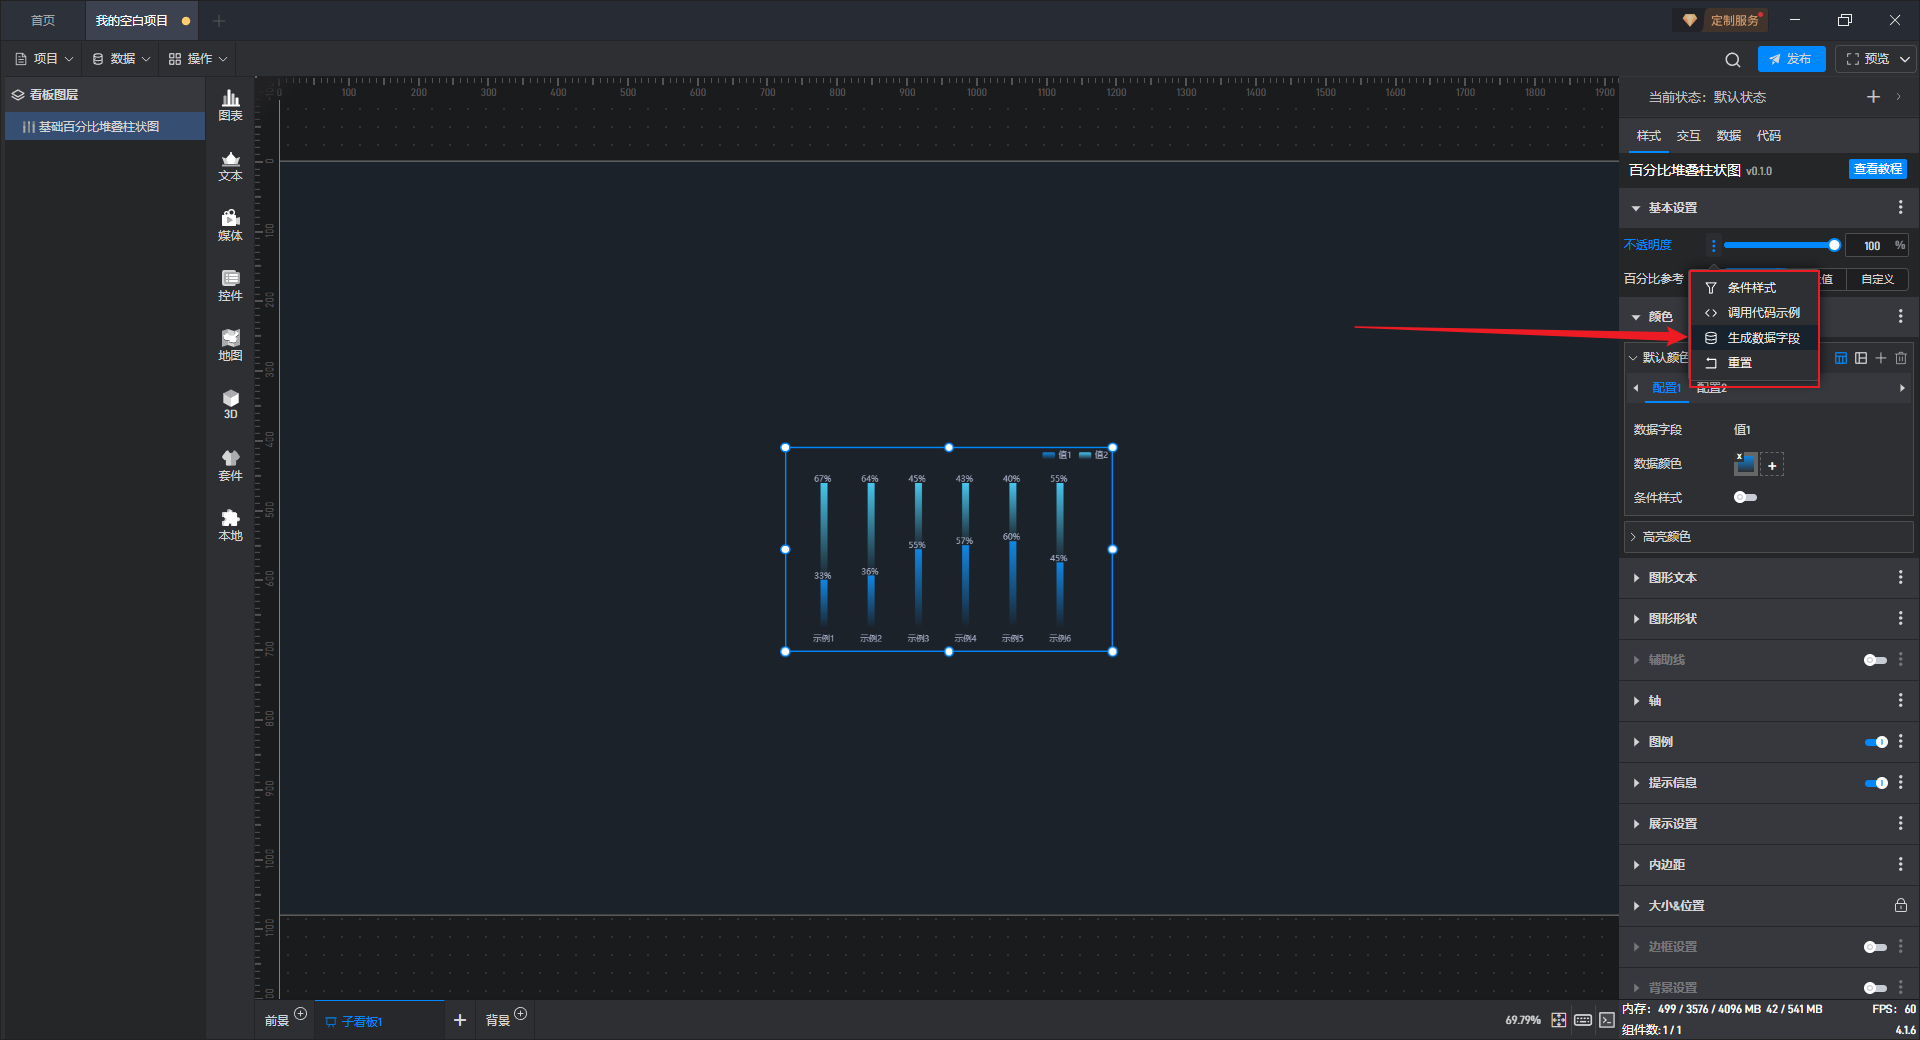Screen dimensions: 1920x1040
Task: Open more options dots for 基本设置
Action: (x=1900, y=207)
